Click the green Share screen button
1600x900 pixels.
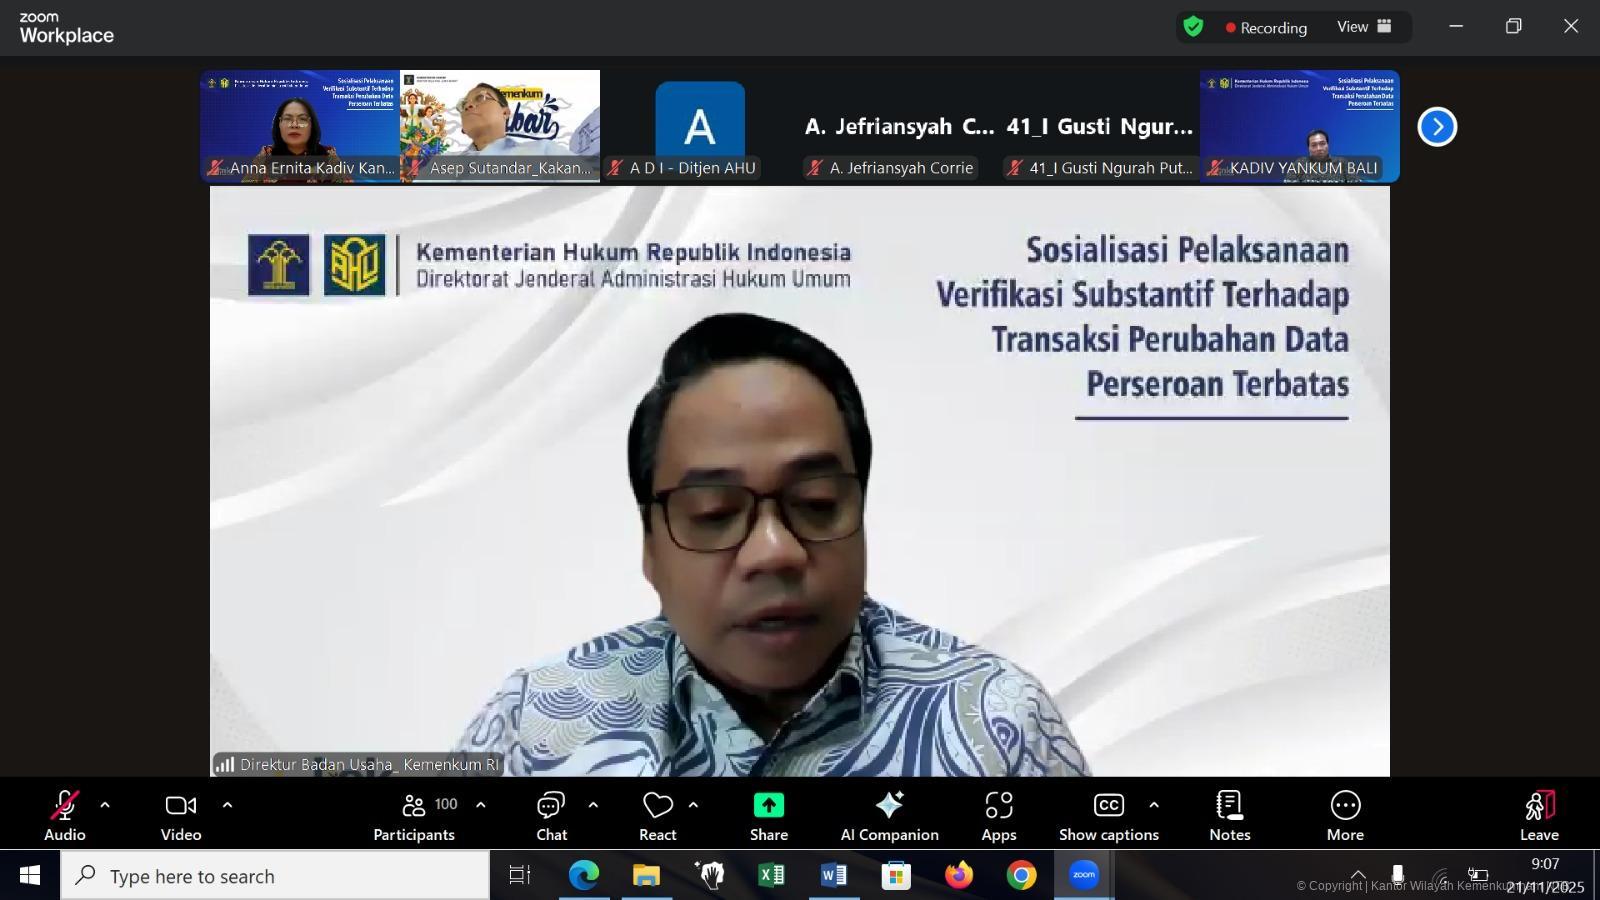pyautogui.click(x=768, y=816)
